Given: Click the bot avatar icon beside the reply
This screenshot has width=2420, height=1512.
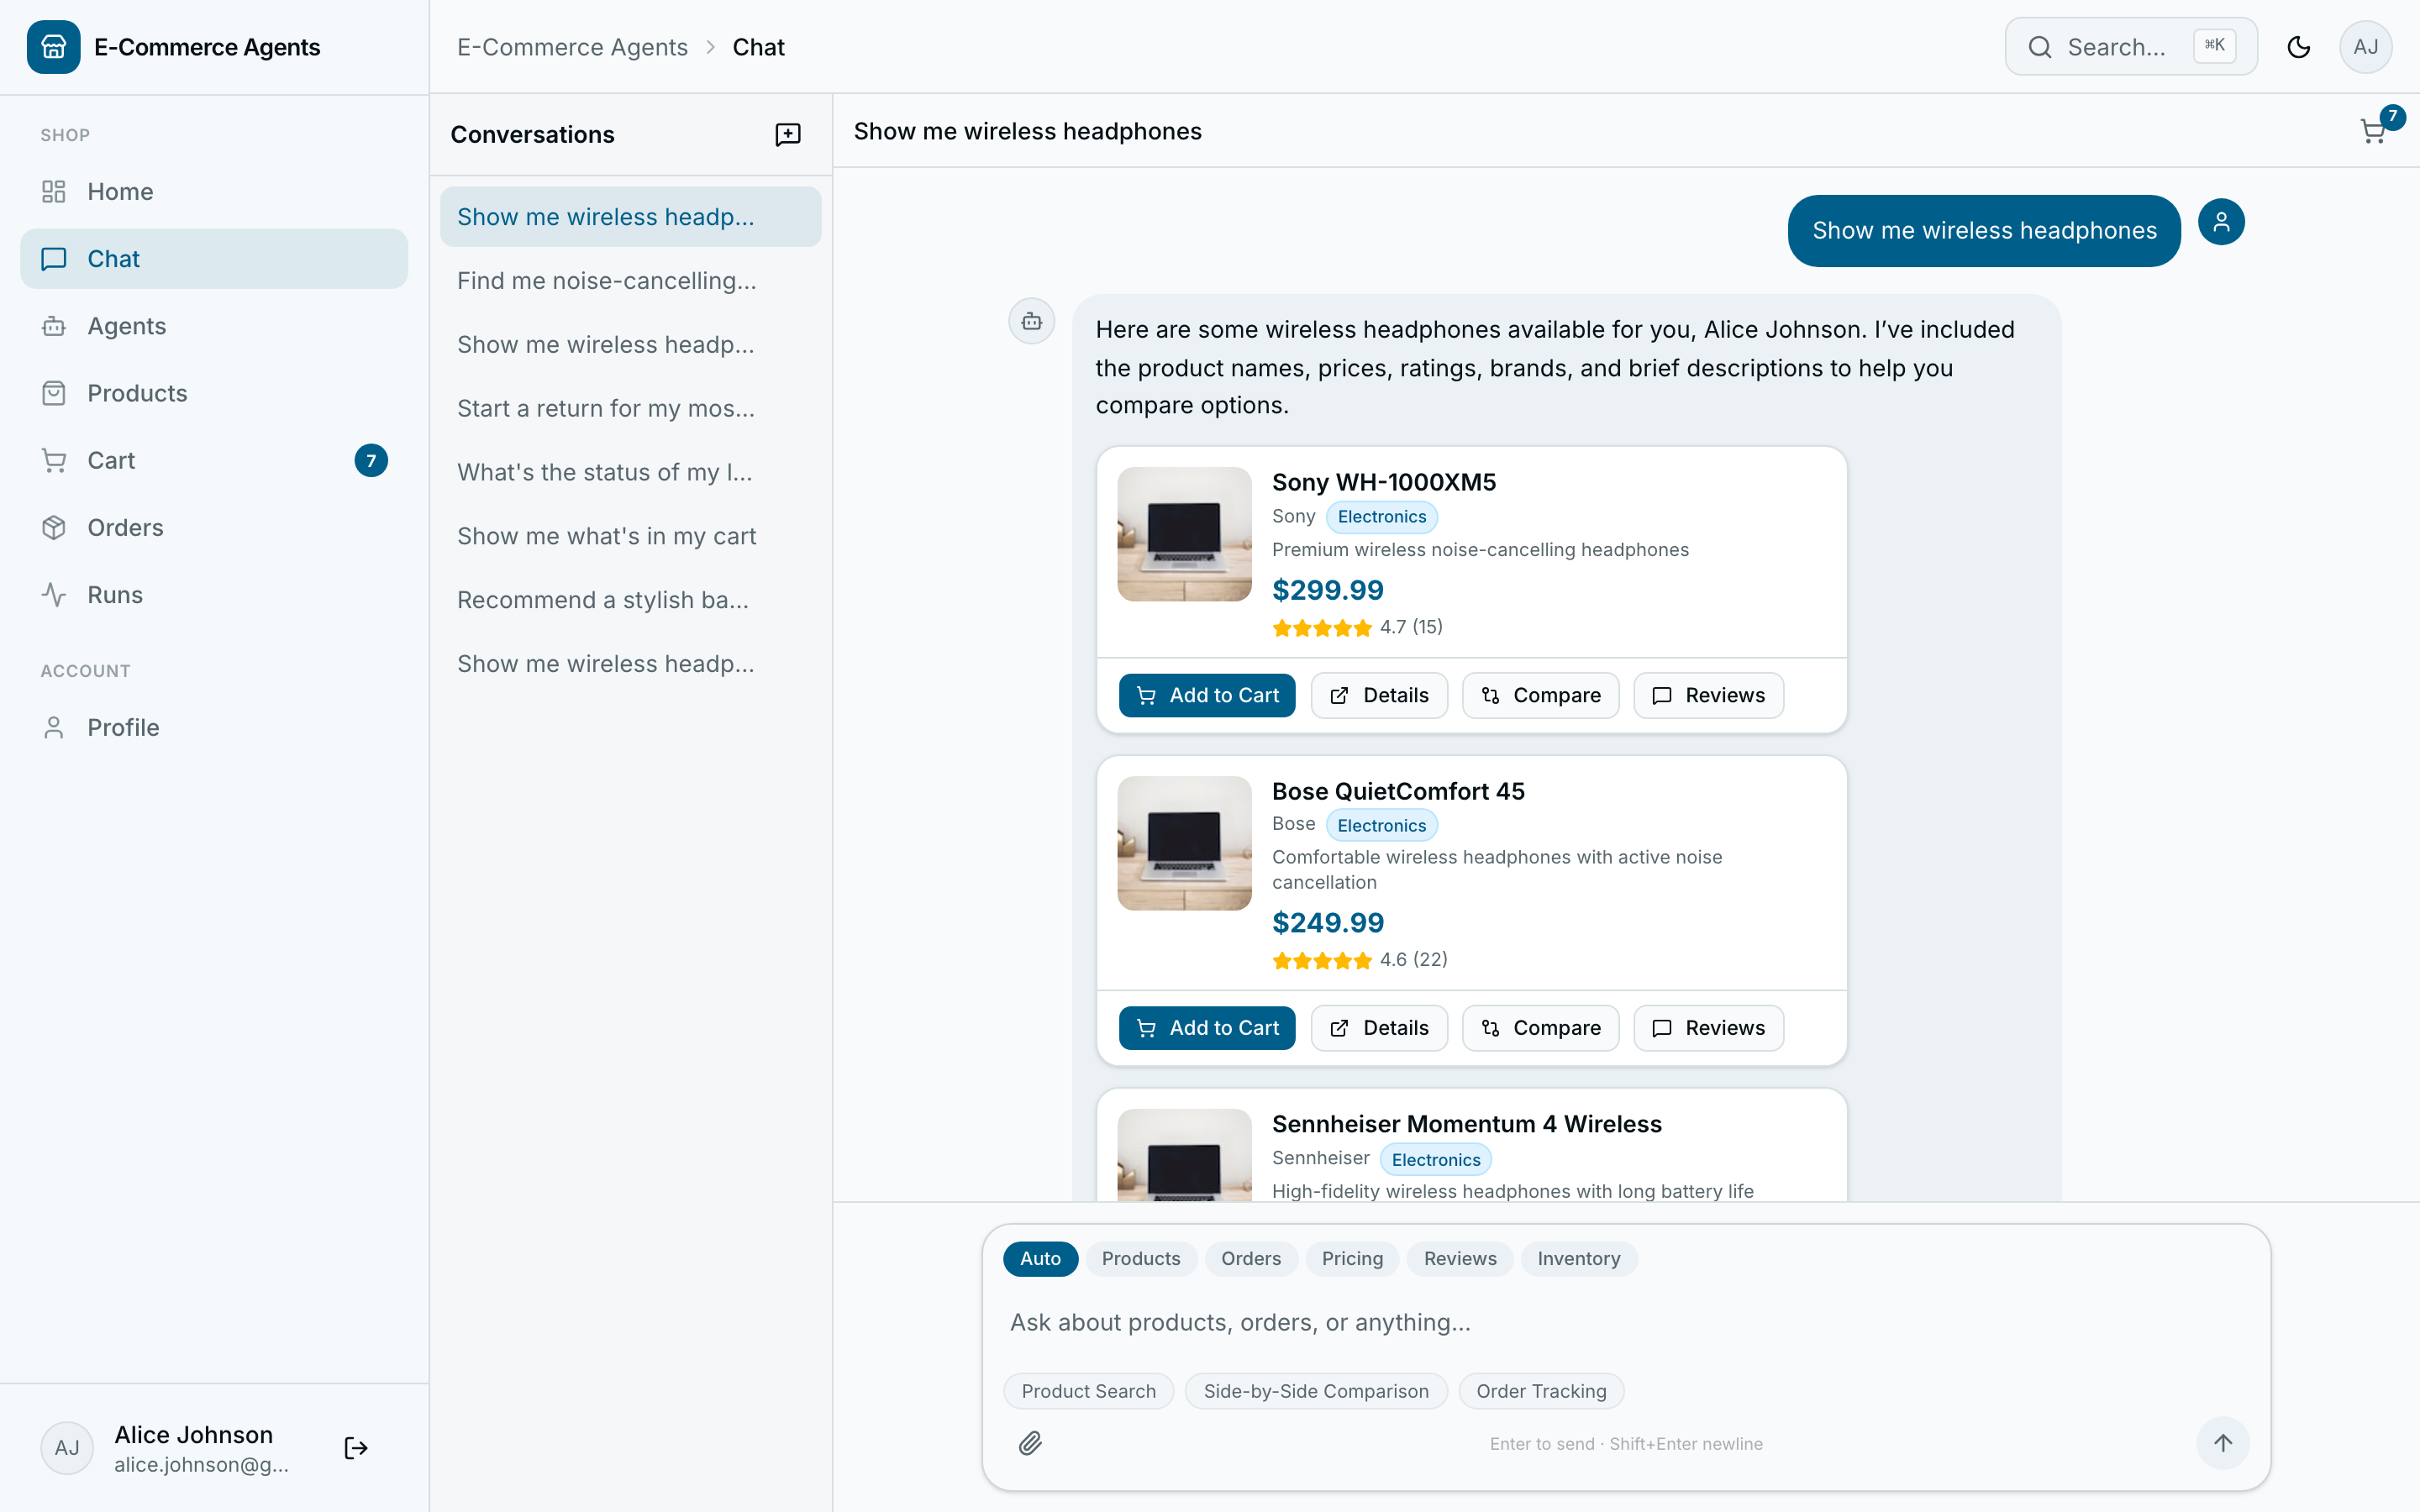Looking at the screenshot, I should tap(1031, 321).
